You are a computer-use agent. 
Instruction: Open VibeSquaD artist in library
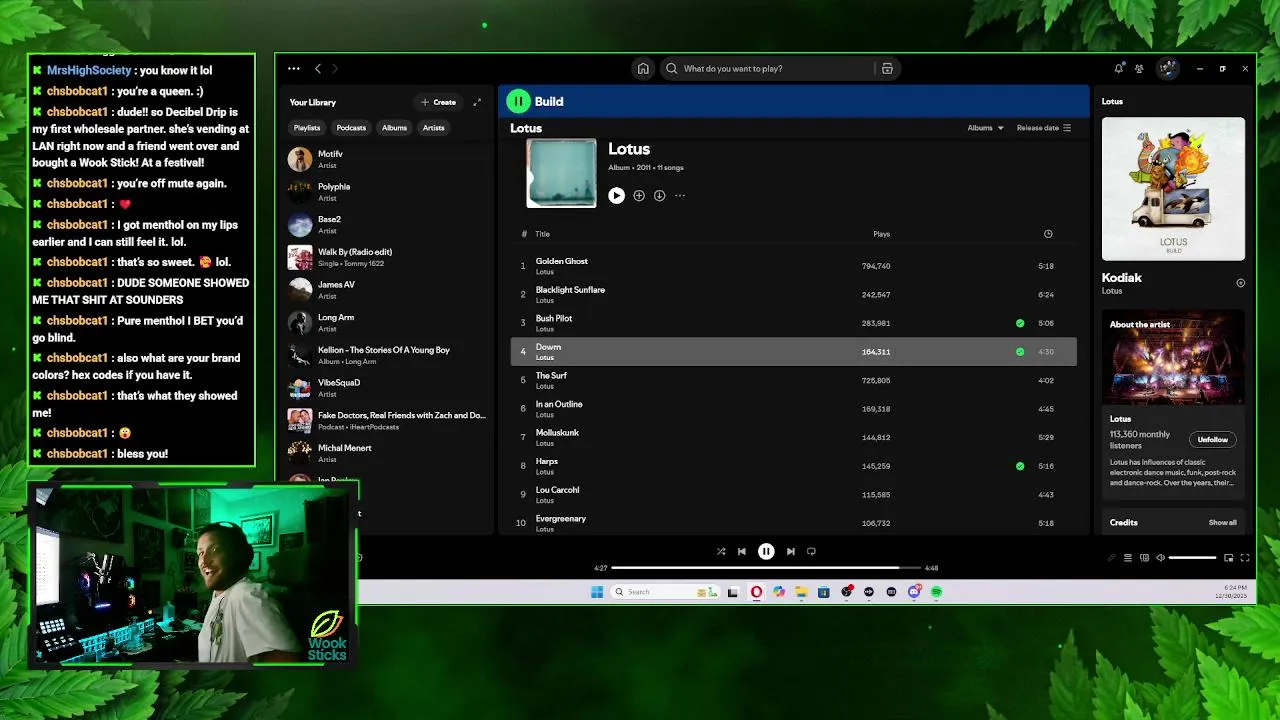(x=386, y=388)
